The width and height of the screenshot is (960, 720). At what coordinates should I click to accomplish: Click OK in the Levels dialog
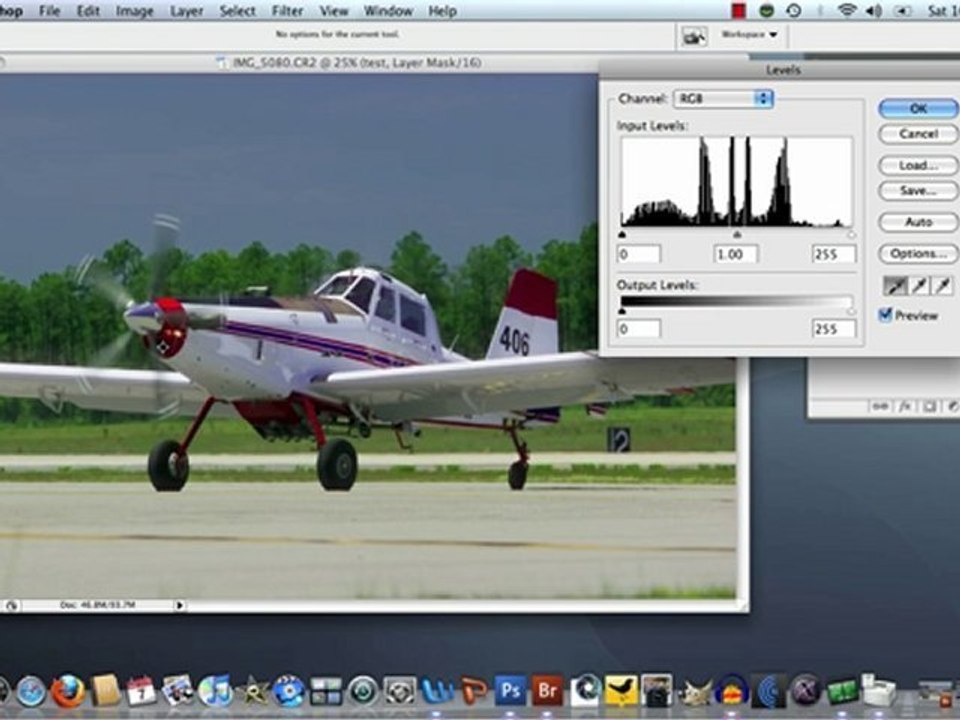click(x=918, y=108)
